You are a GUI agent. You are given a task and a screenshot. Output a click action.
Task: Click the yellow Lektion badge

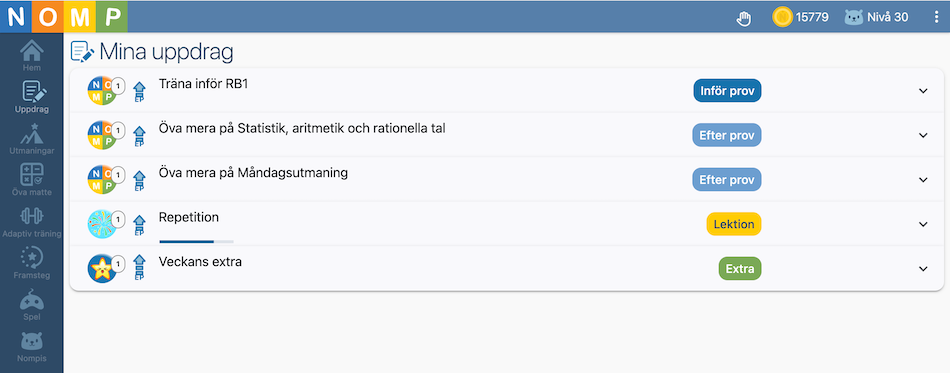click(734, 224)
